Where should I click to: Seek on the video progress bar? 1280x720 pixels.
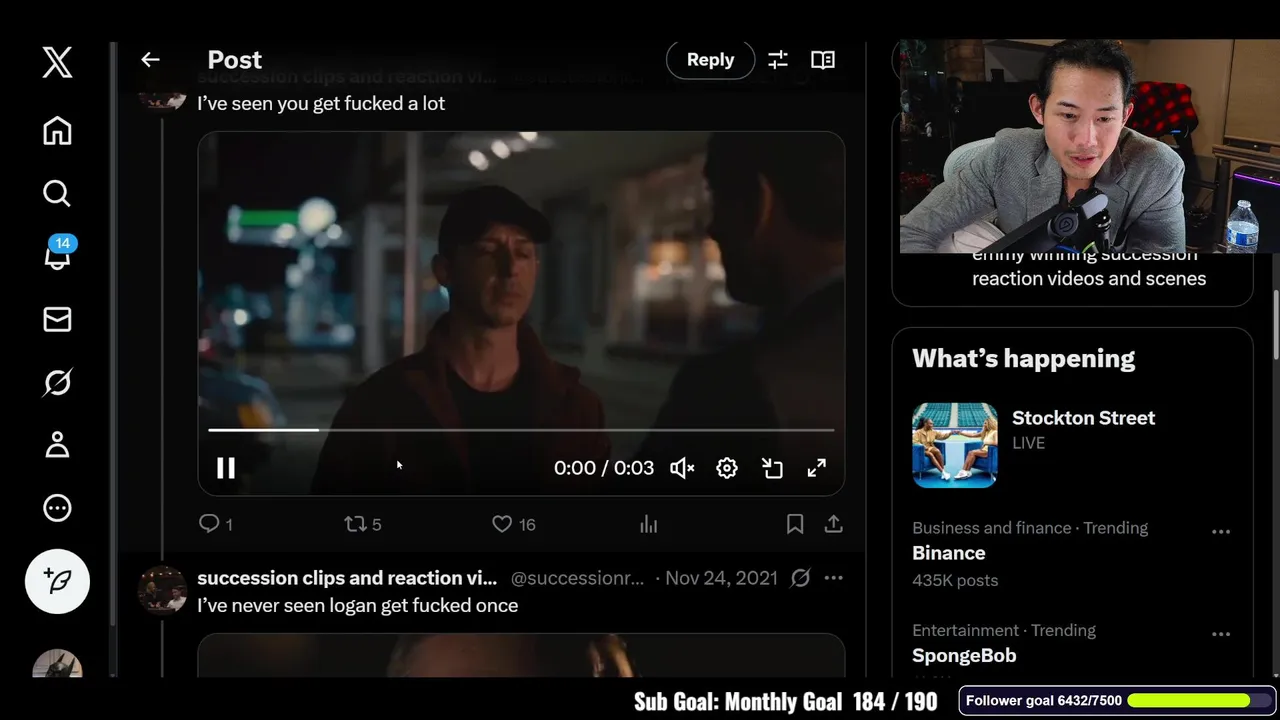[x=521, y=430]
